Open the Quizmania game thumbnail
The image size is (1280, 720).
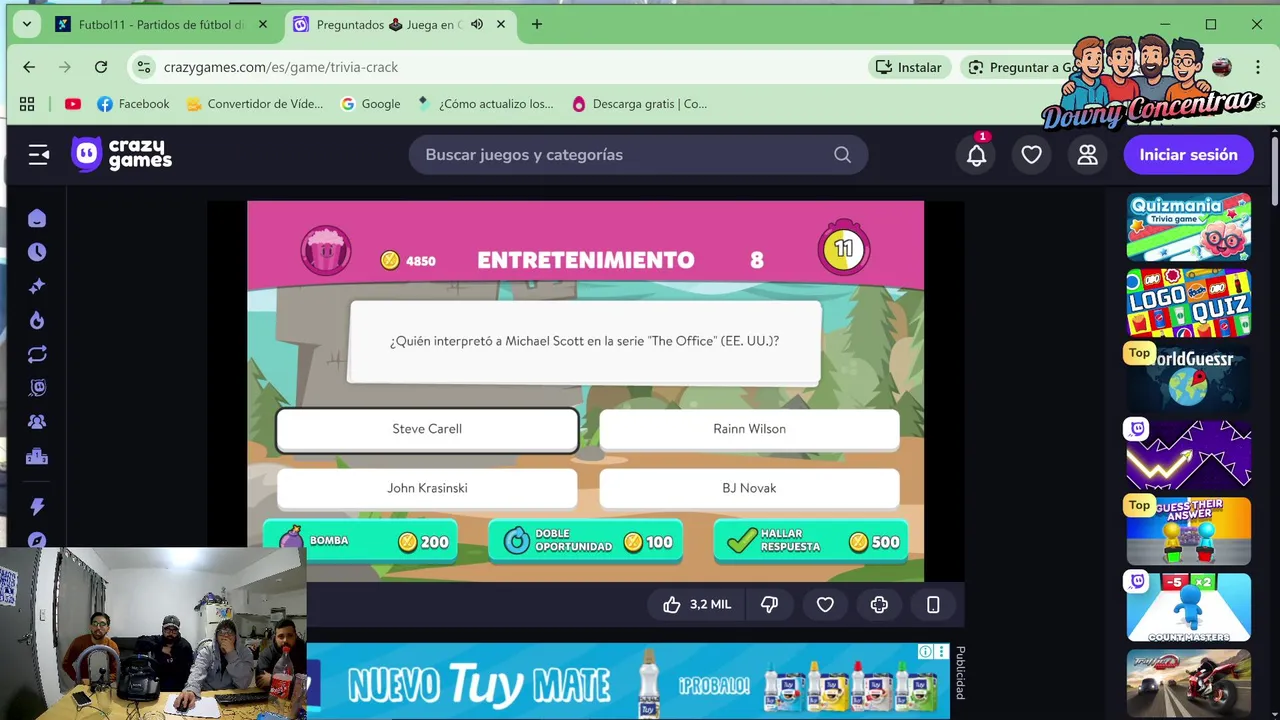coord(1189,227)
